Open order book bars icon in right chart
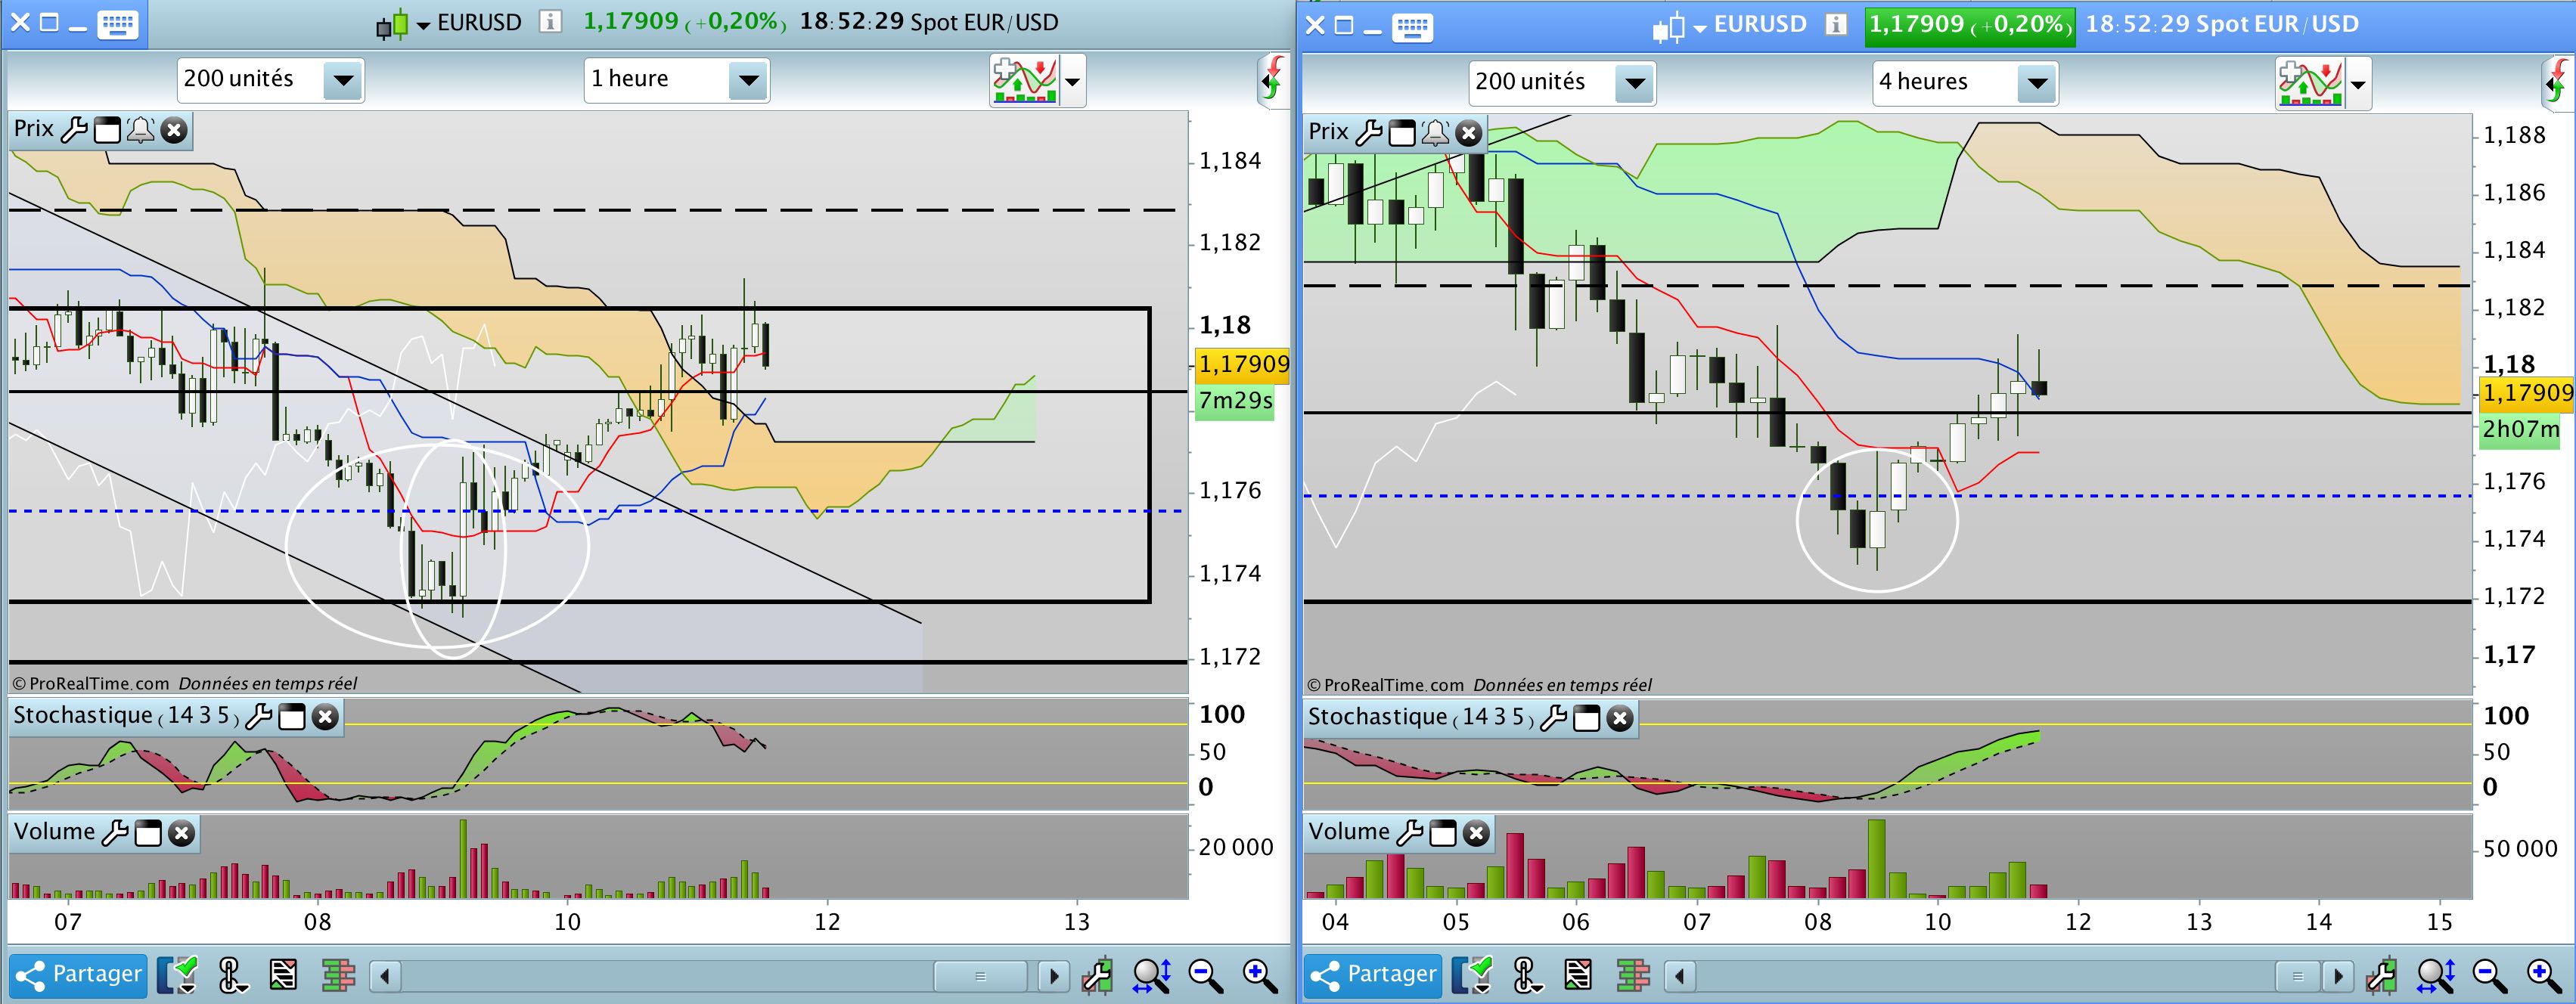Viewport: 2576px width, 1004px height. pyautogui.click(x=1633, y=975)
